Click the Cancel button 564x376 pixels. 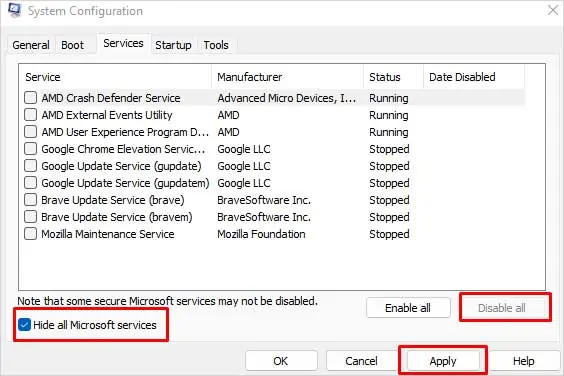point(361,361)
